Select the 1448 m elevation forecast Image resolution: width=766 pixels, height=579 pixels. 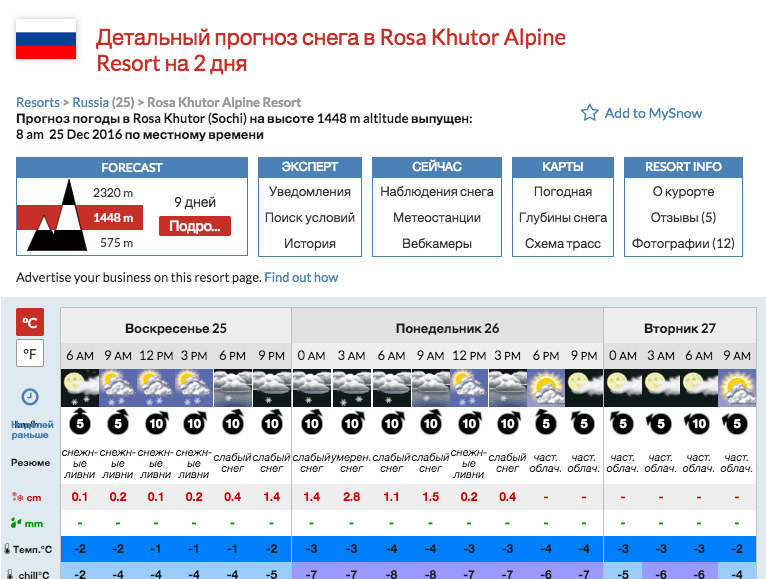click(x=113, y=217)
